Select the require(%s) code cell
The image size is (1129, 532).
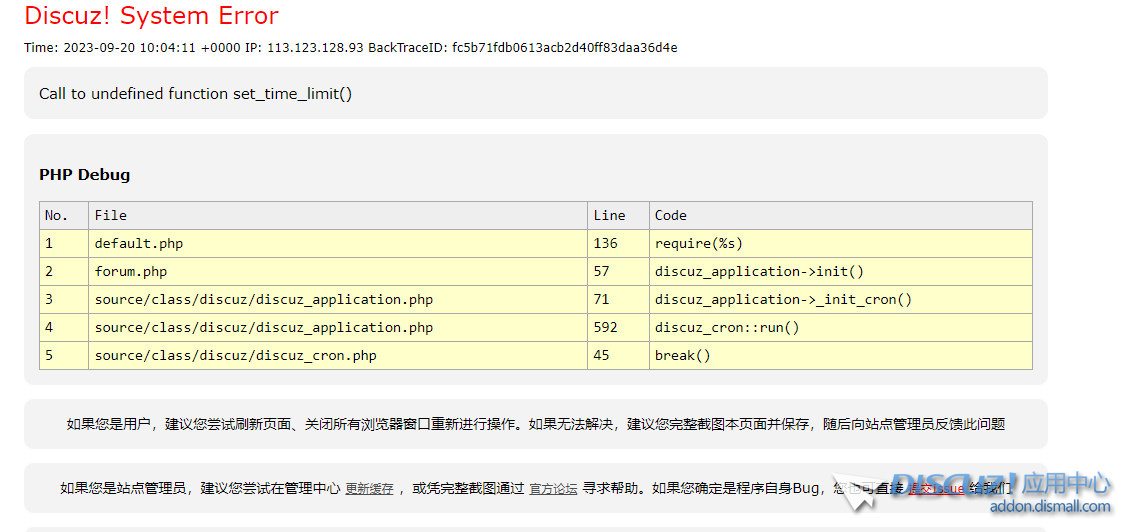840,243
